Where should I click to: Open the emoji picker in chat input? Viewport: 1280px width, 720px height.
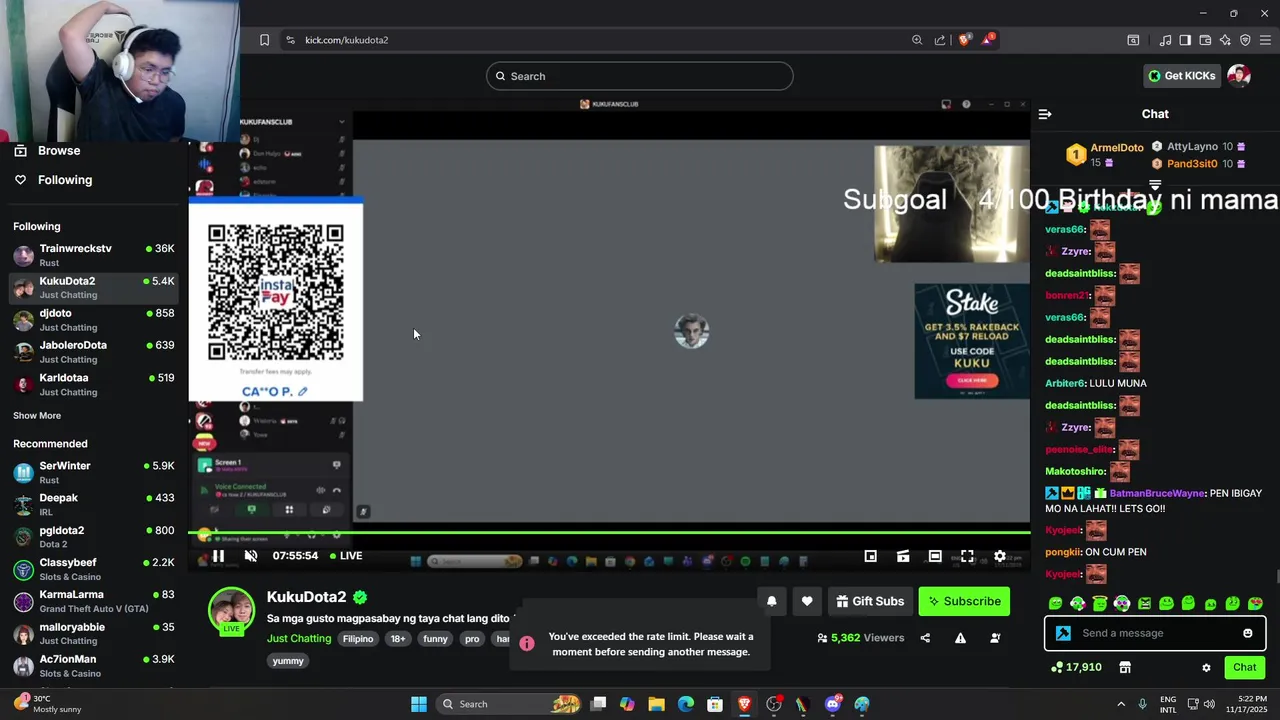(1247, 633)
